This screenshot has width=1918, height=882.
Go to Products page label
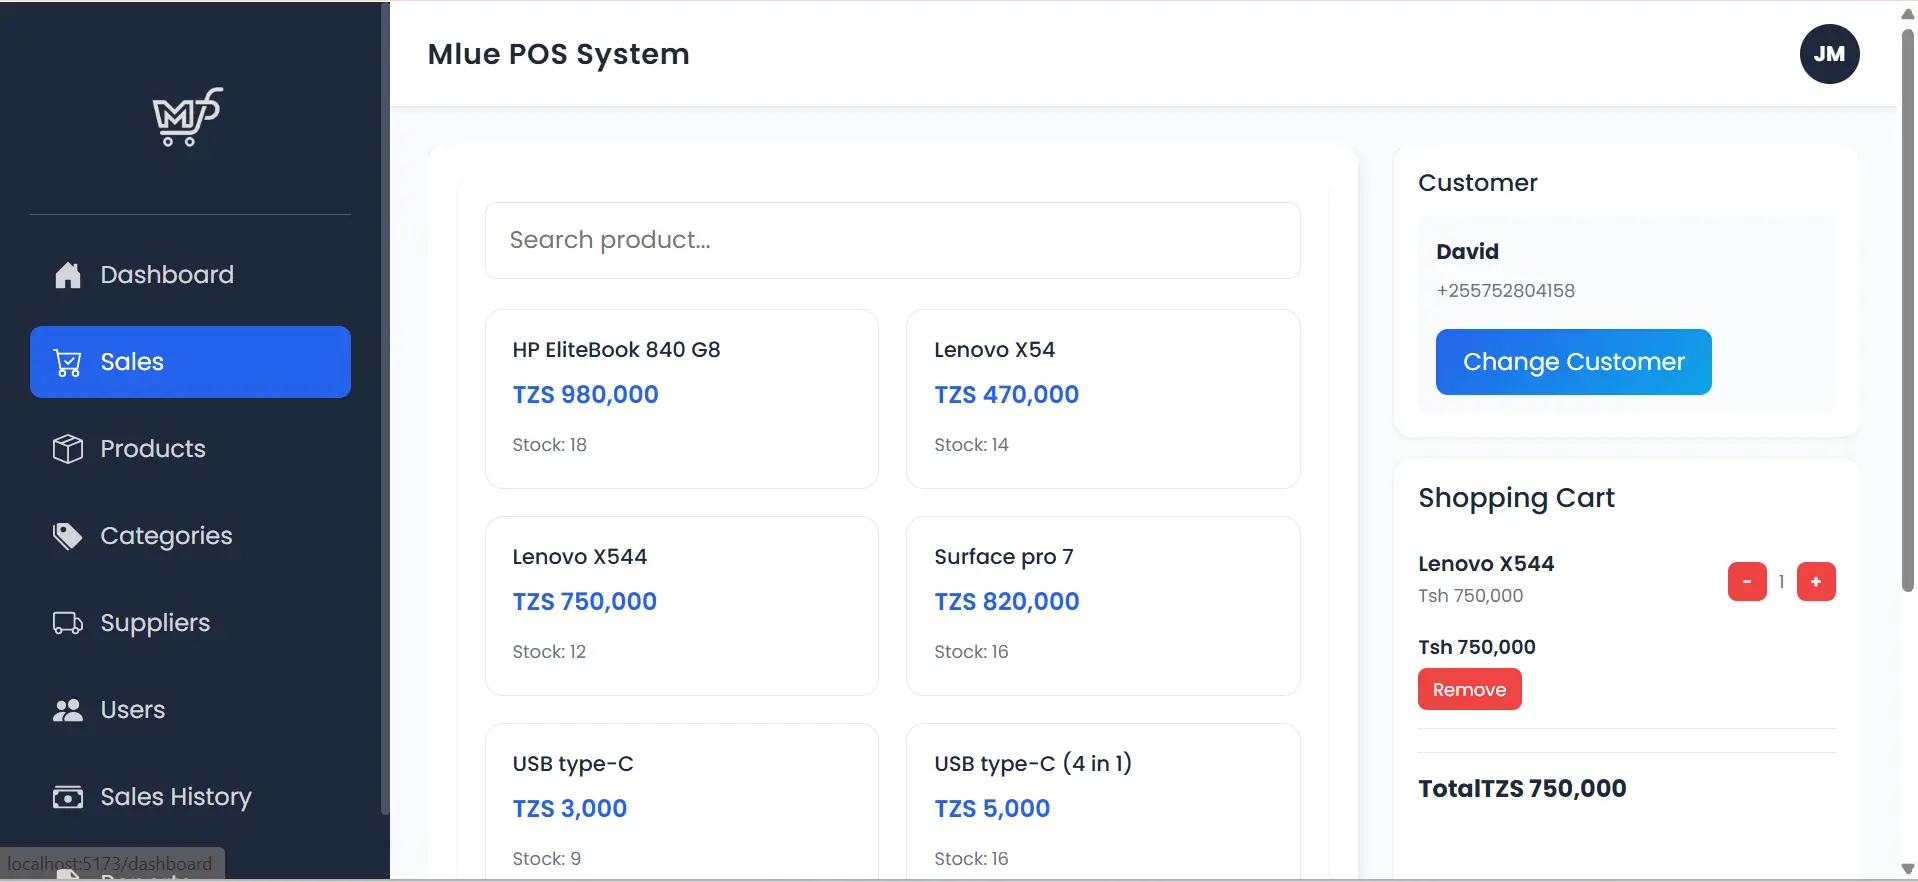click(153, 449)
